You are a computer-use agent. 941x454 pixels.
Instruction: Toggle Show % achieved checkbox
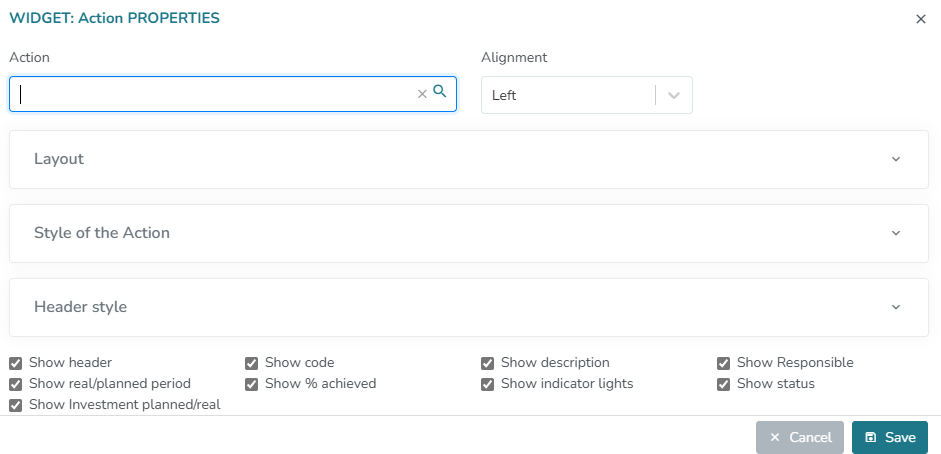[x=252, y=384]
